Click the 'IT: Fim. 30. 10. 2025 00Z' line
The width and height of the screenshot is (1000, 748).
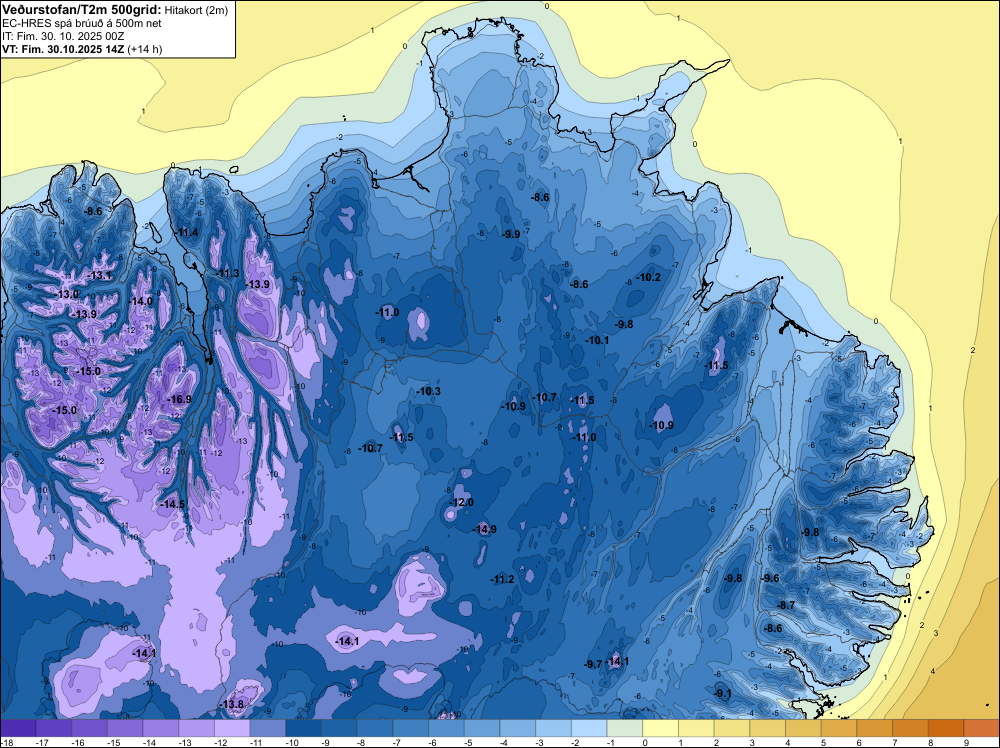tap(63, 36)
